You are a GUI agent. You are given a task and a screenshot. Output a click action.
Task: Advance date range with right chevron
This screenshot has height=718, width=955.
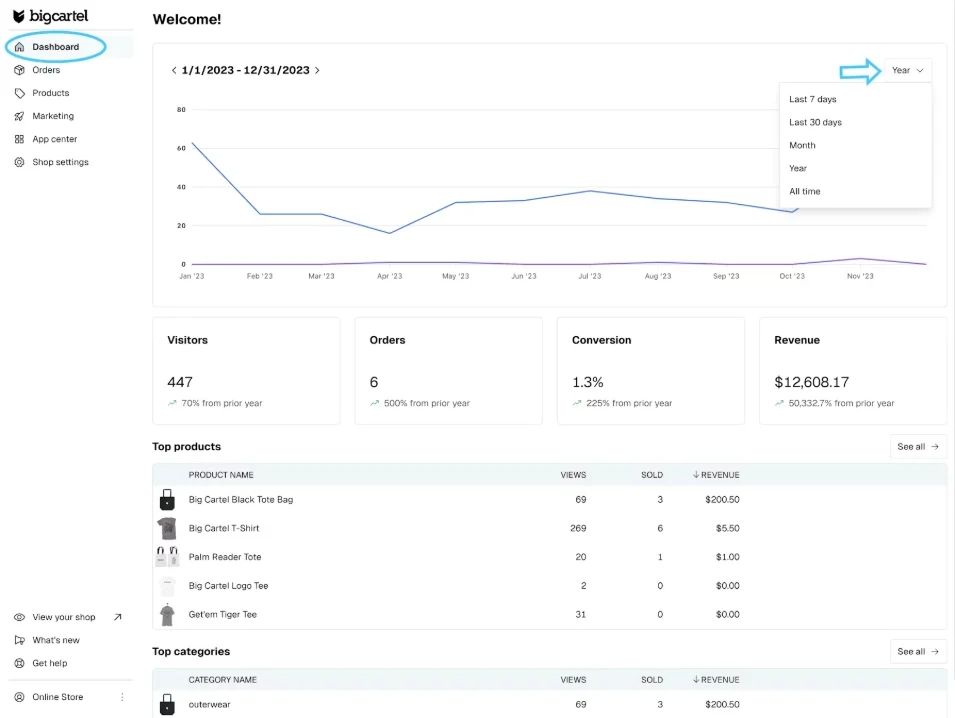pos(318,70)
